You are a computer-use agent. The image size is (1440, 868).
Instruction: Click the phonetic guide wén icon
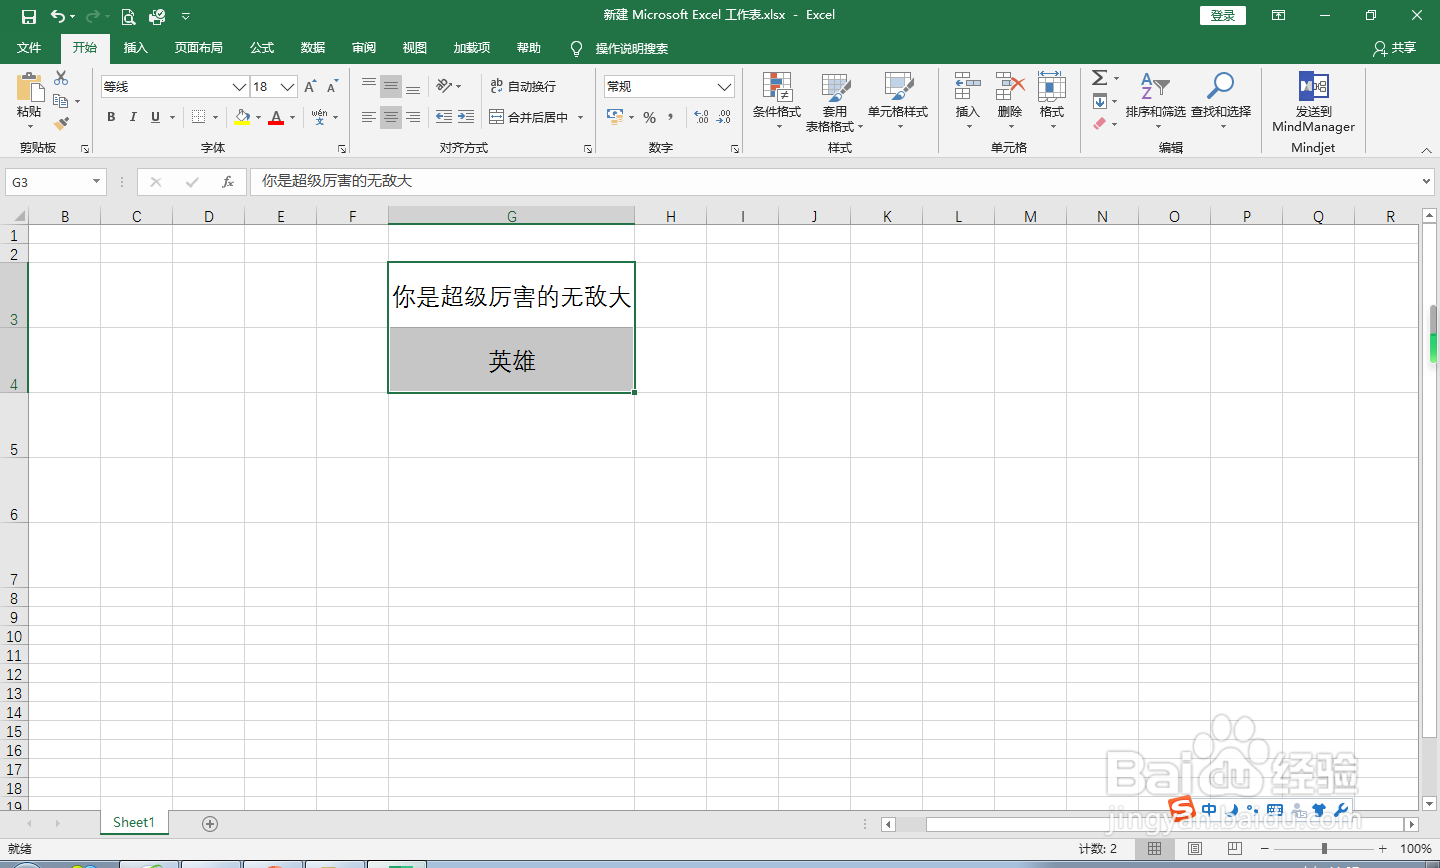click(x=319, y=117)
